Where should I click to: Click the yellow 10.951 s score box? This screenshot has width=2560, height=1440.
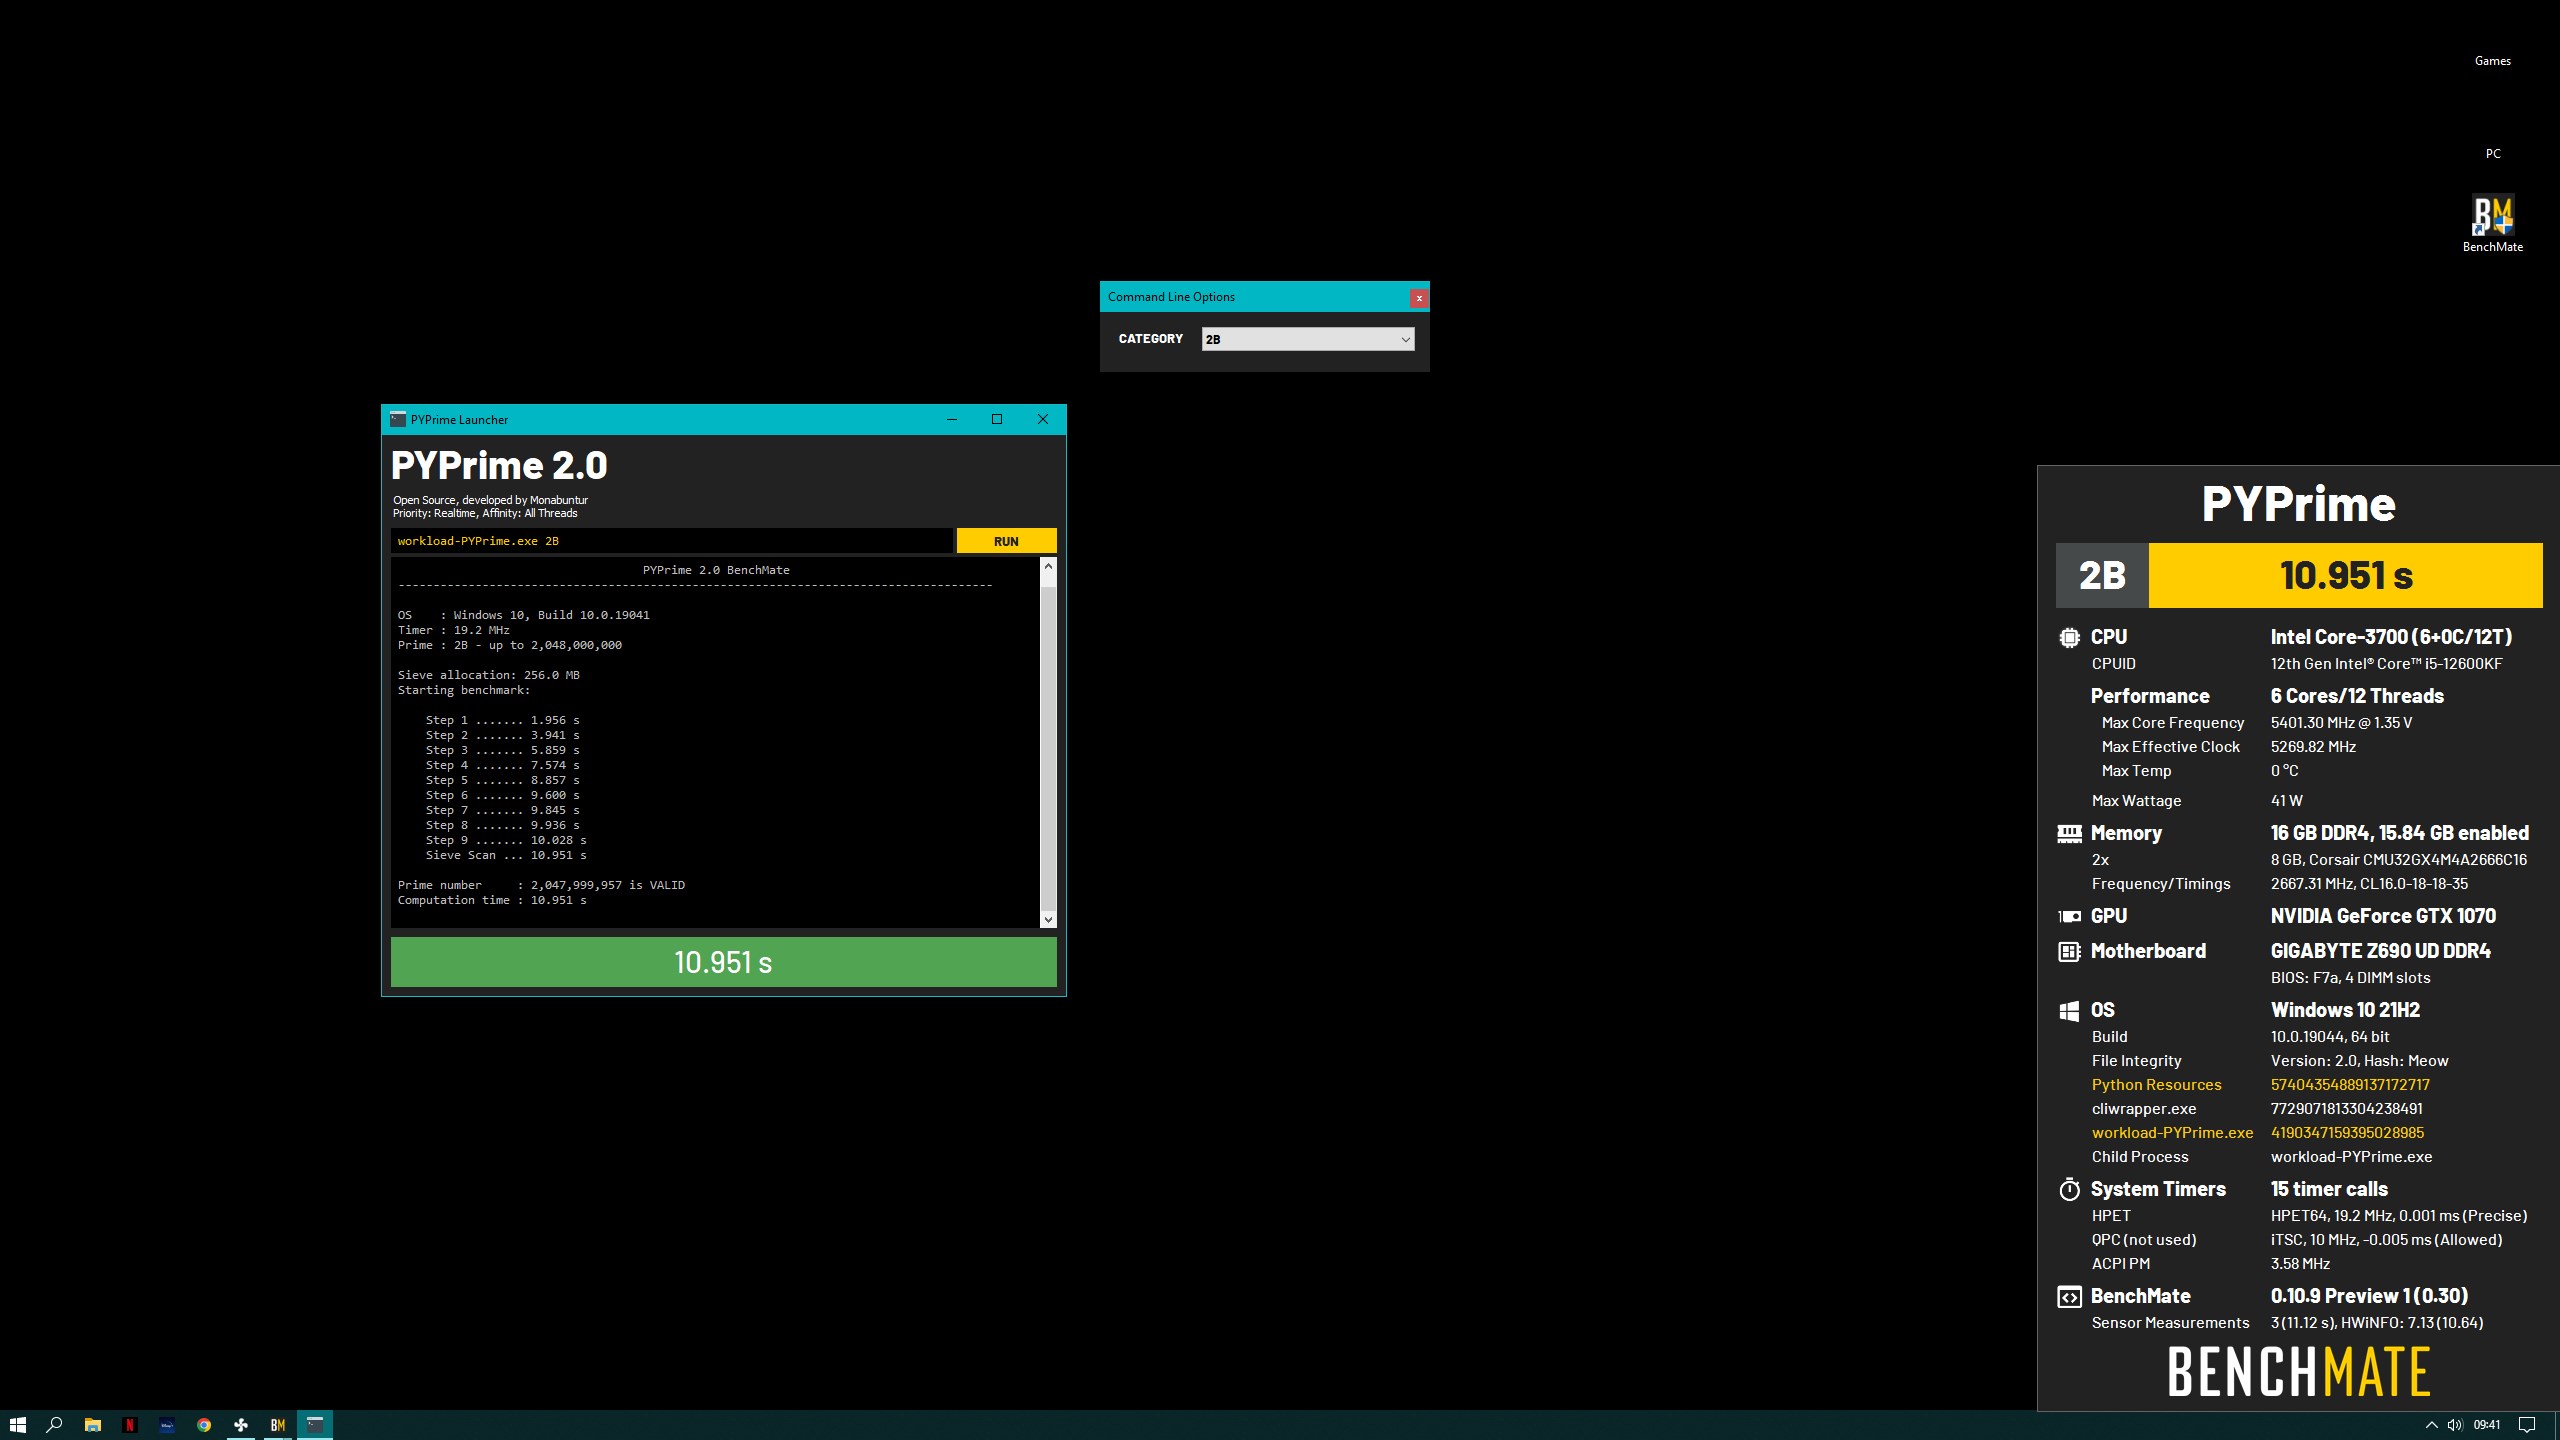(2345, 575)
